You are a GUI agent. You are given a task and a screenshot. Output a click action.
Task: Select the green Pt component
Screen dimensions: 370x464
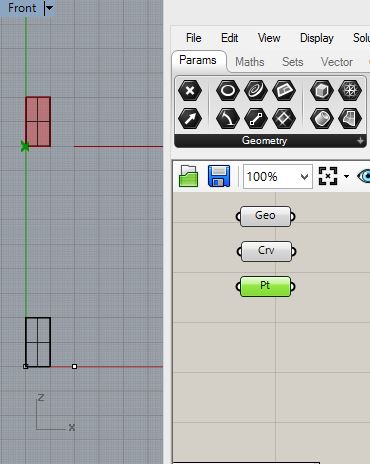click(265, 286)
